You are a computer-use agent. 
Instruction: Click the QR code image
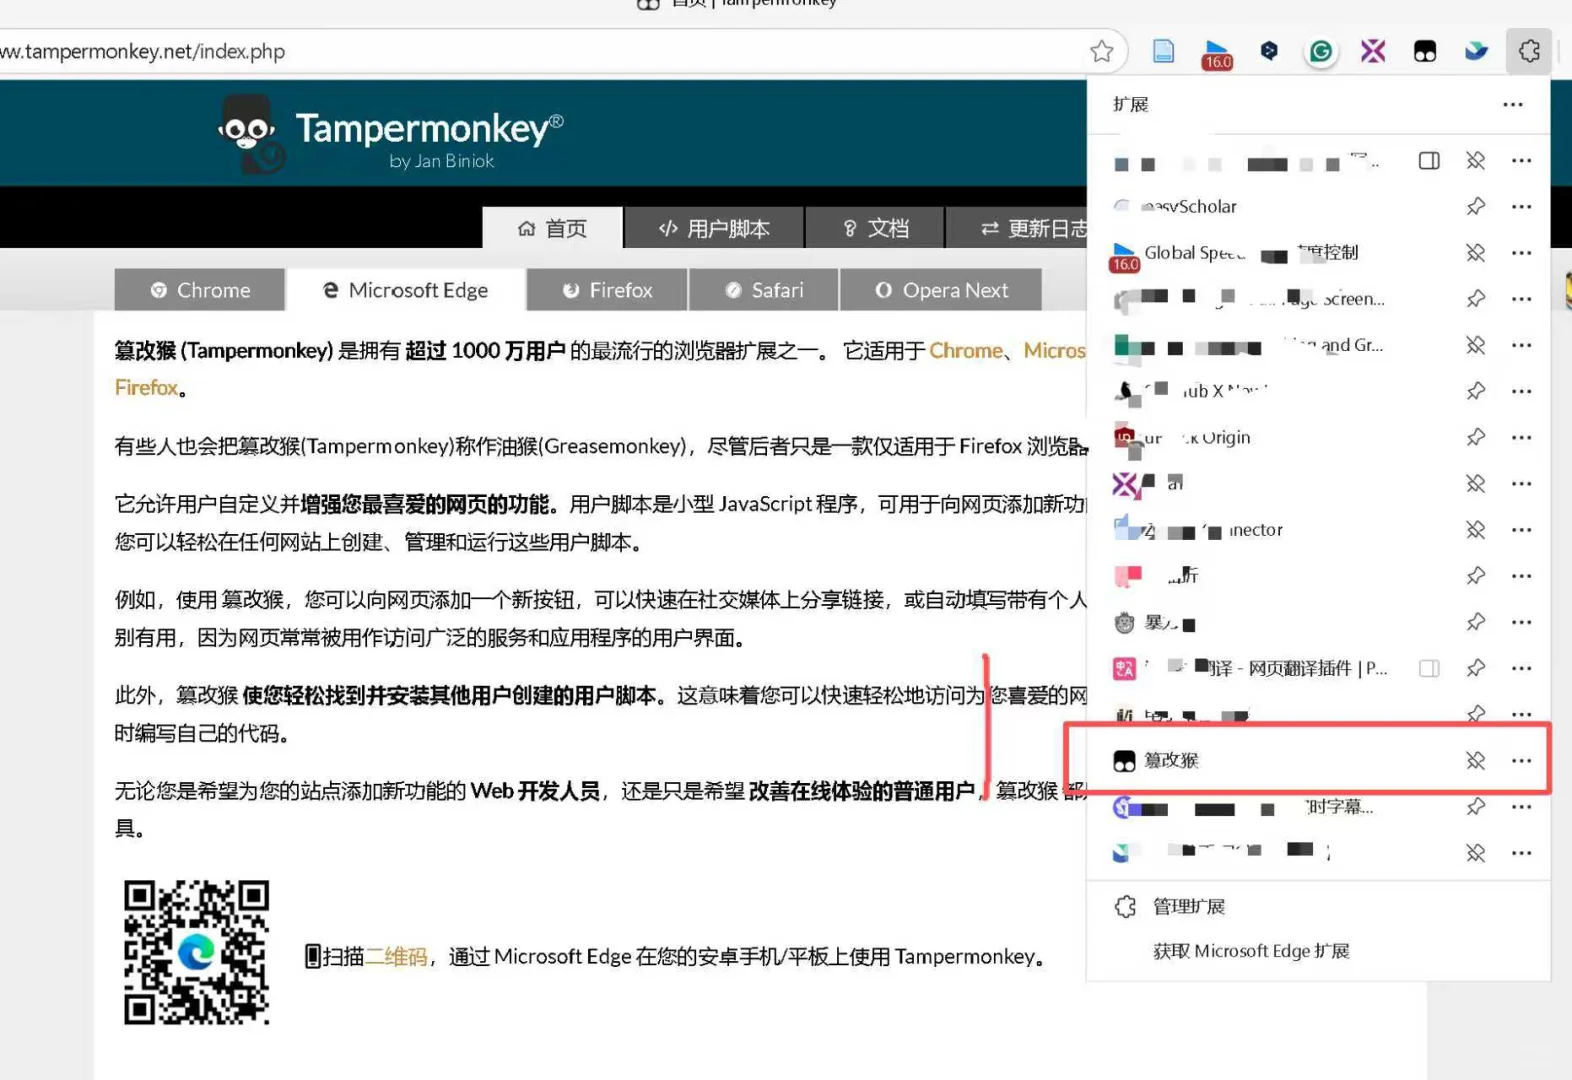[x=197, y=952]
